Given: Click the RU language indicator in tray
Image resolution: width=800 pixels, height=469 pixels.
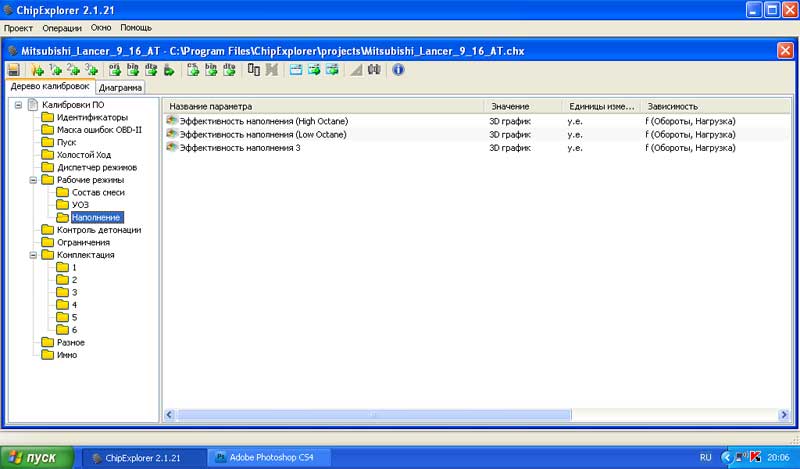Looking at the screenshot, I should (x=706, y=457).
